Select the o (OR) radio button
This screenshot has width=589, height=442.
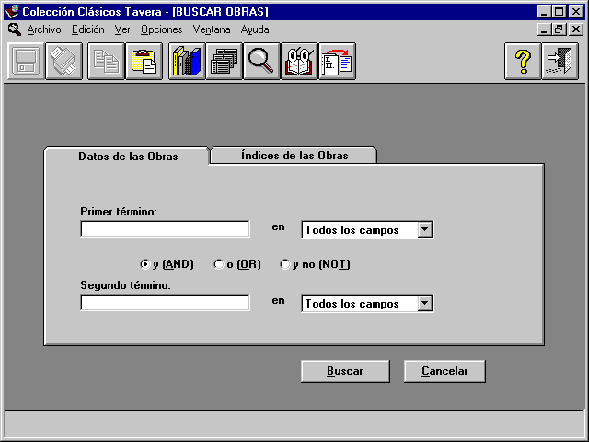click(218, 264)
